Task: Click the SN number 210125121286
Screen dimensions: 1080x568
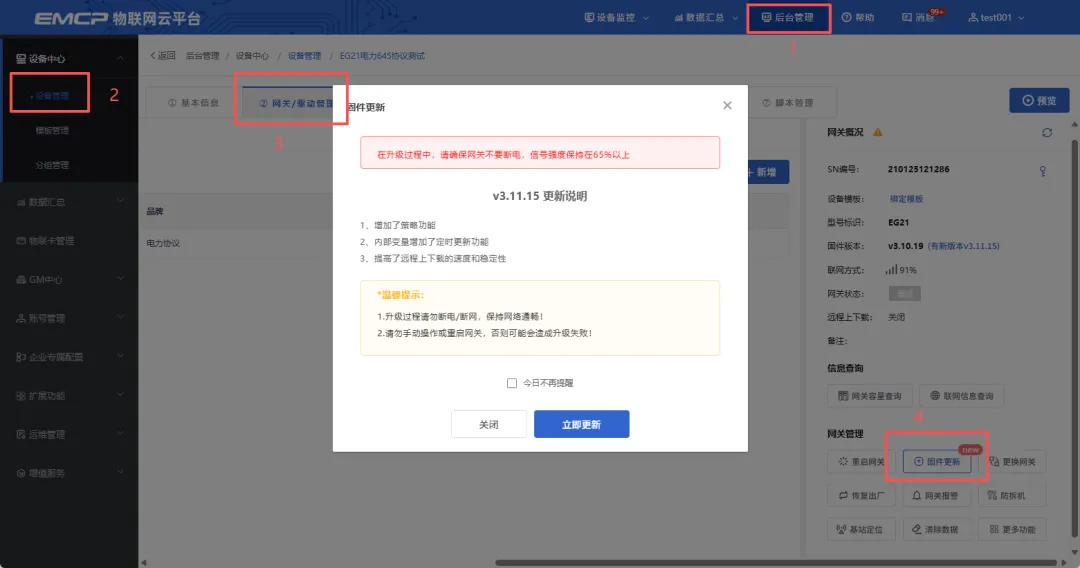Action: (x=918, y=169)
